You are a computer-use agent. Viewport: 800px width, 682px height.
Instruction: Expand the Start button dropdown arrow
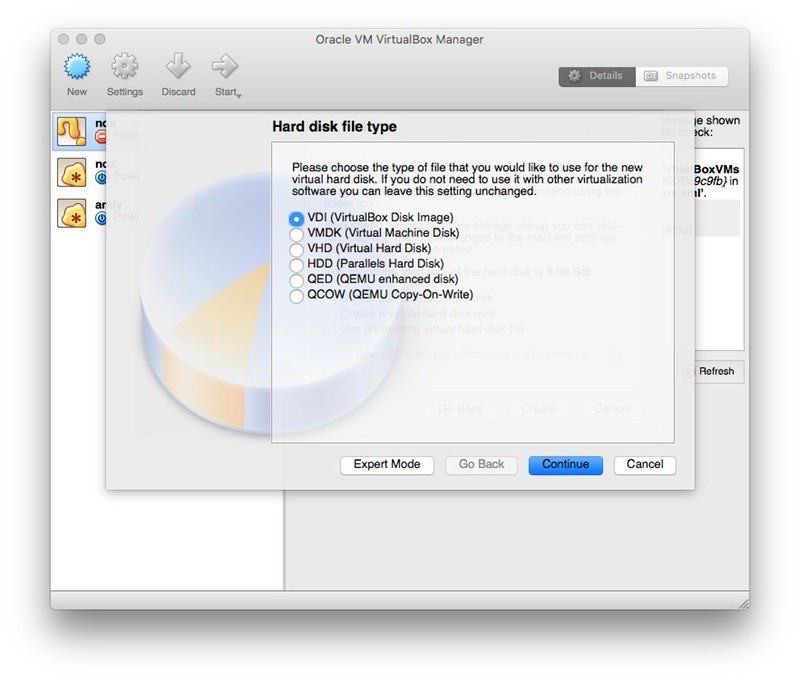[239, 95]
